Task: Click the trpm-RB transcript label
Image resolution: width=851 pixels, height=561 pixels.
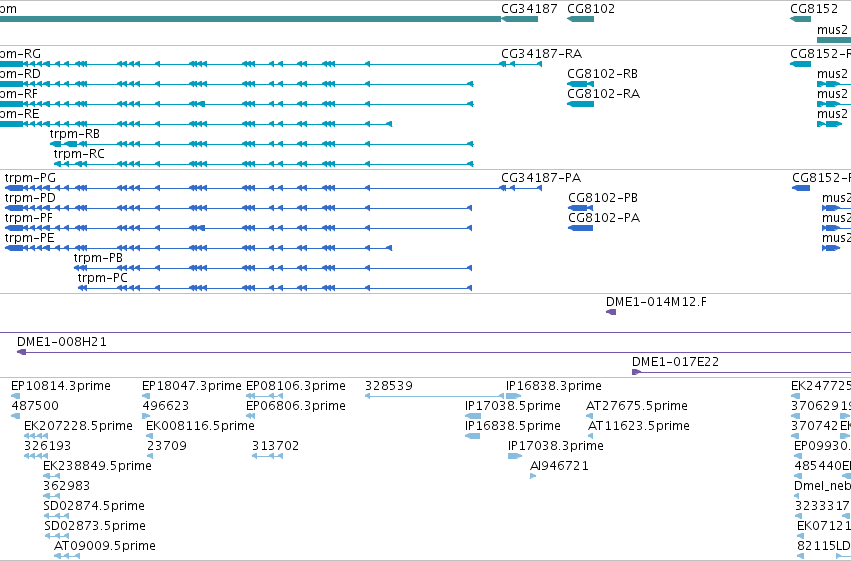Action: coord(75,134)
